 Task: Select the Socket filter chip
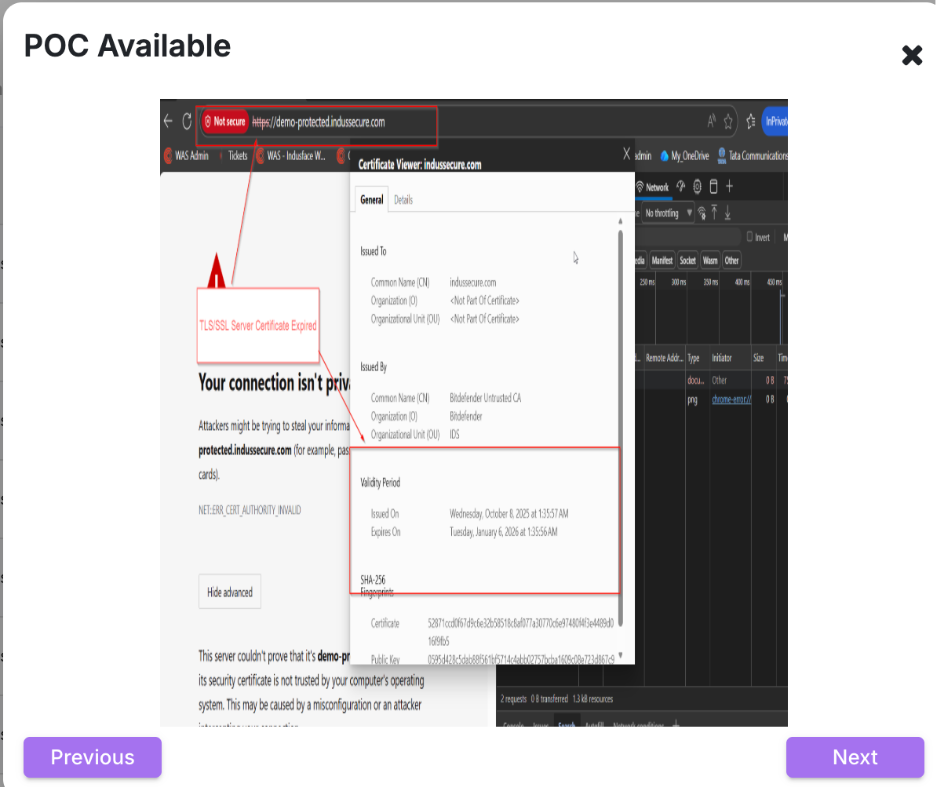pyautogui.click(x=688, y=260)
